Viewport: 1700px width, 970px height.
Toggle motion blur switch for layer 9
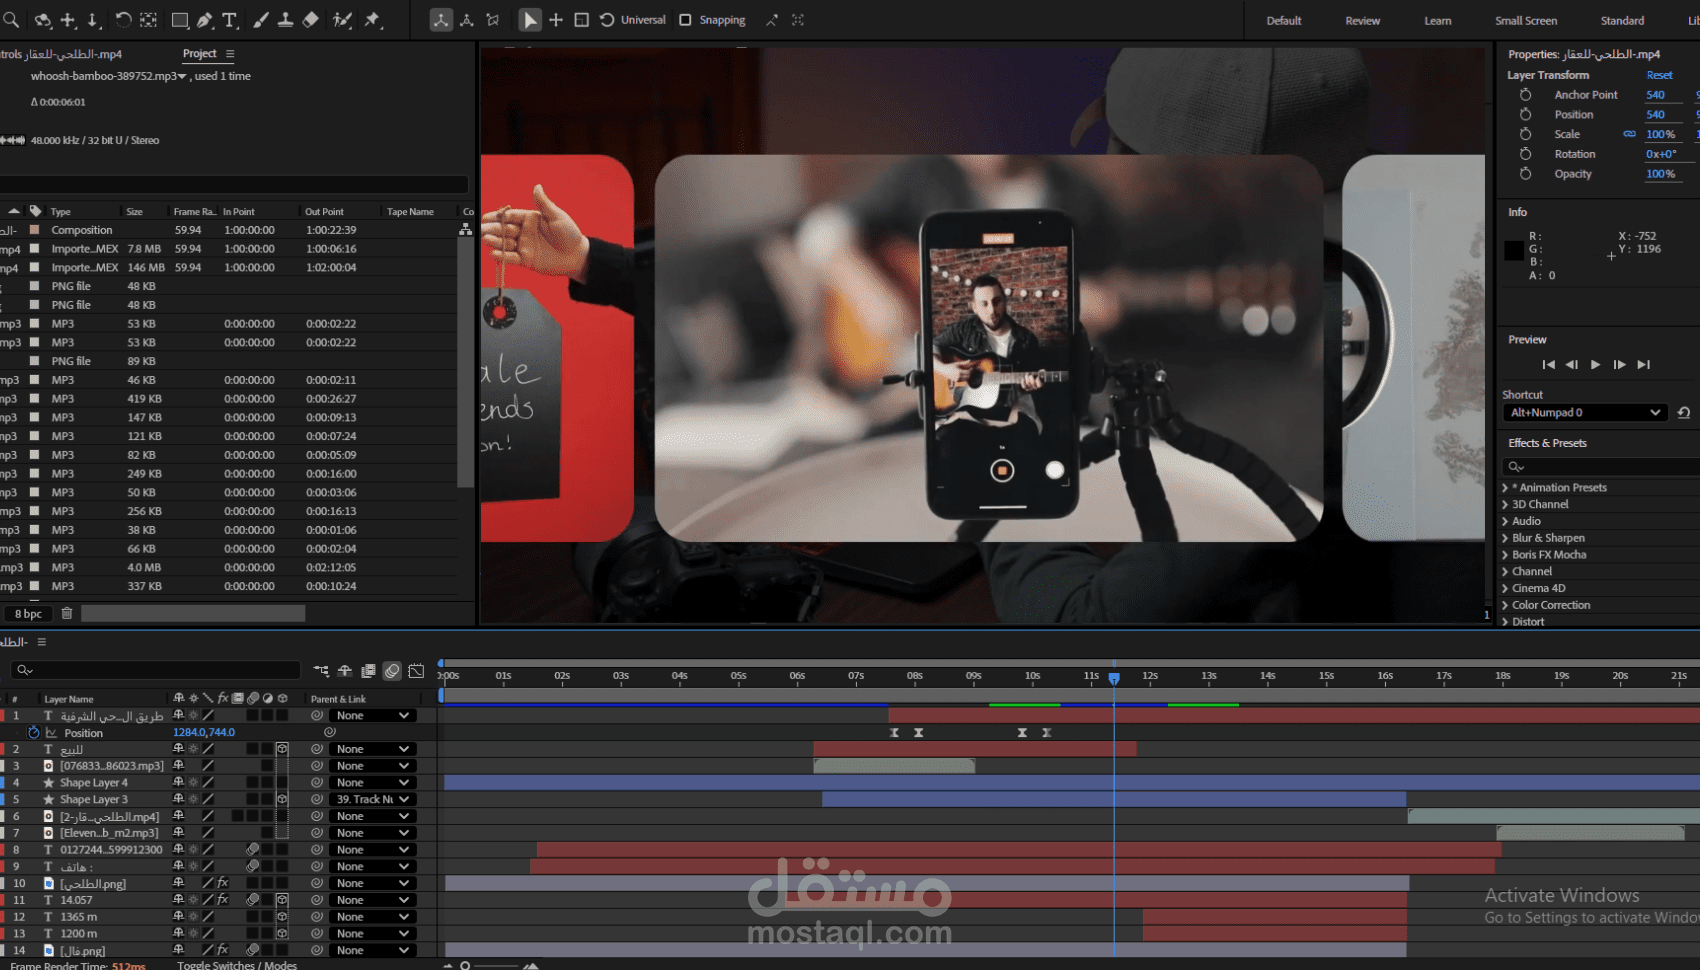pyautogui.click(x=253, y=867)
